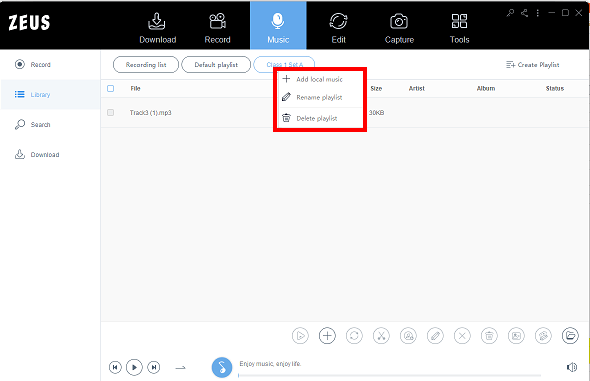Click the volume speaker icon
The width and height of the screenshot is (590, 381).
(x=572, y=367)
